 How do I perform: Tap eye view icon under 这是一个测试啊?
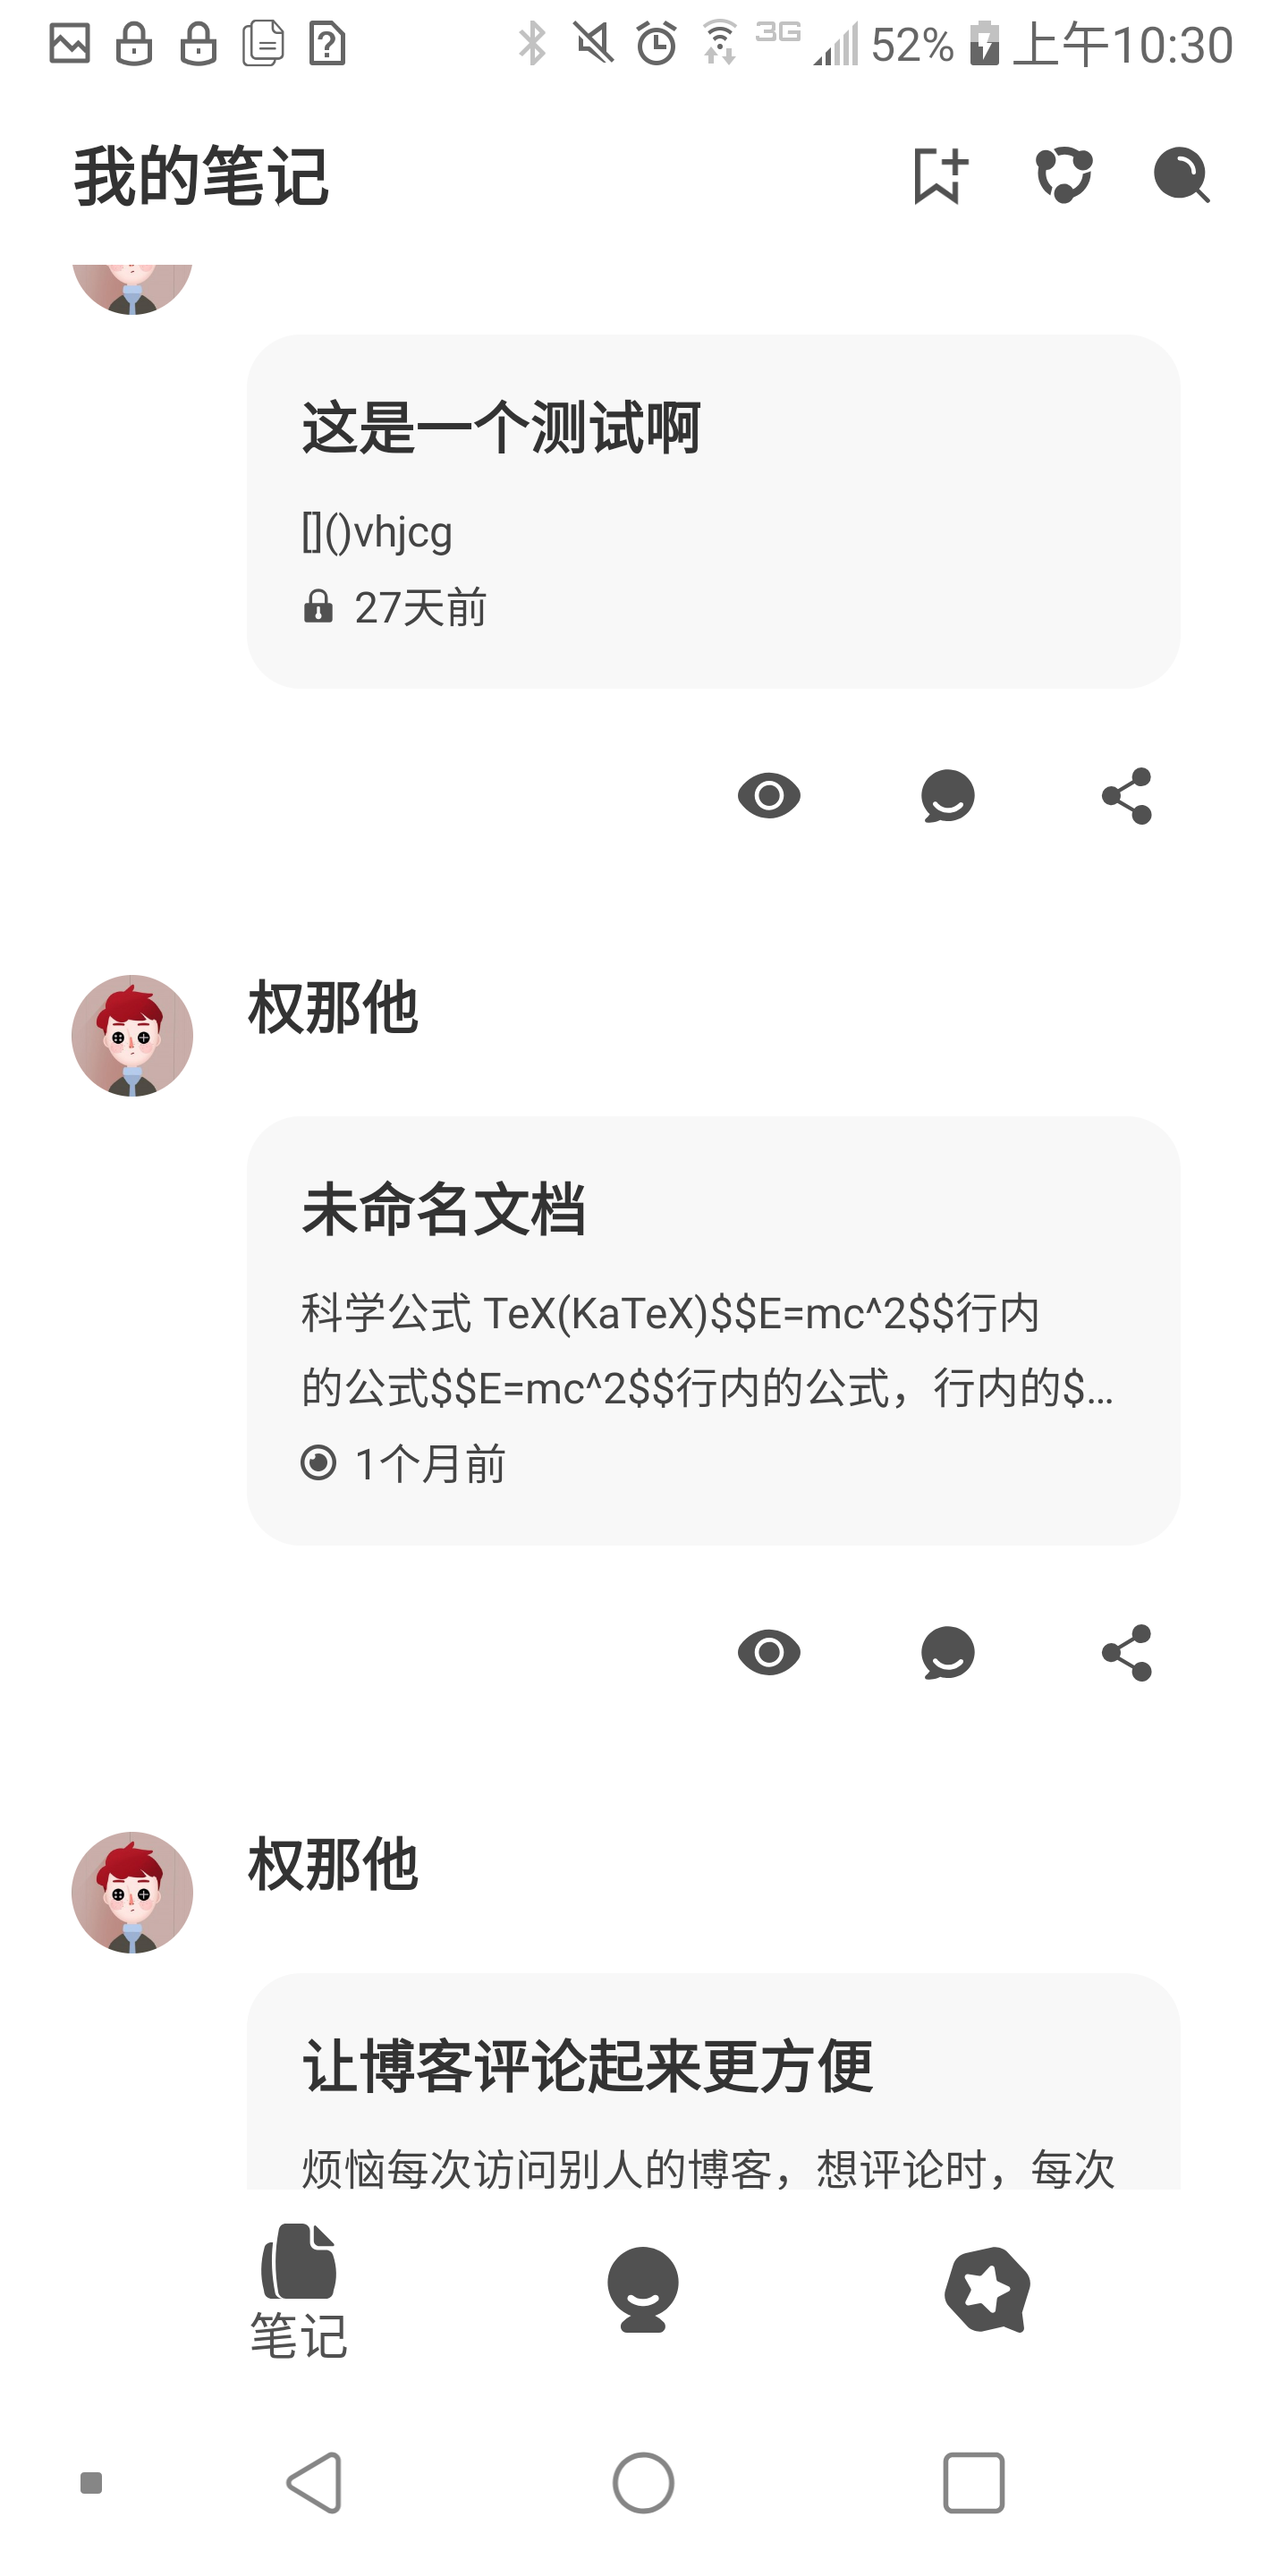point(769,796)
